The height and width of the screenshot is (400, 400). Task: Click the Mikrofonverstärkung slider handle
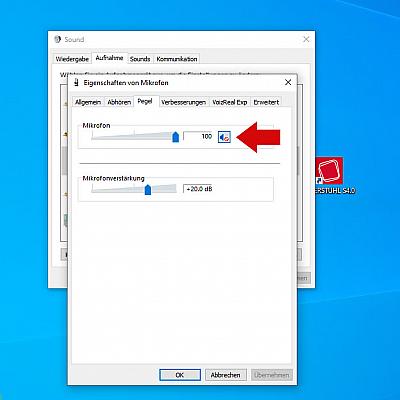click(x=148, y=190)
